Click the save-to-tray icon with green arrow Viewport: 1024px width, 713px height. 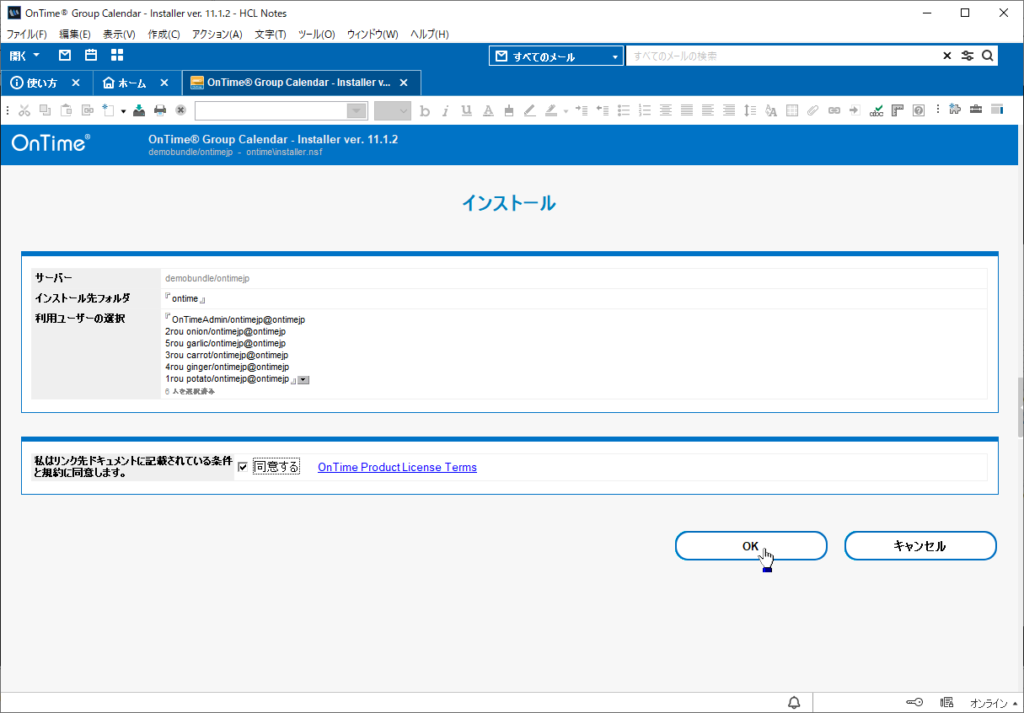139,110
